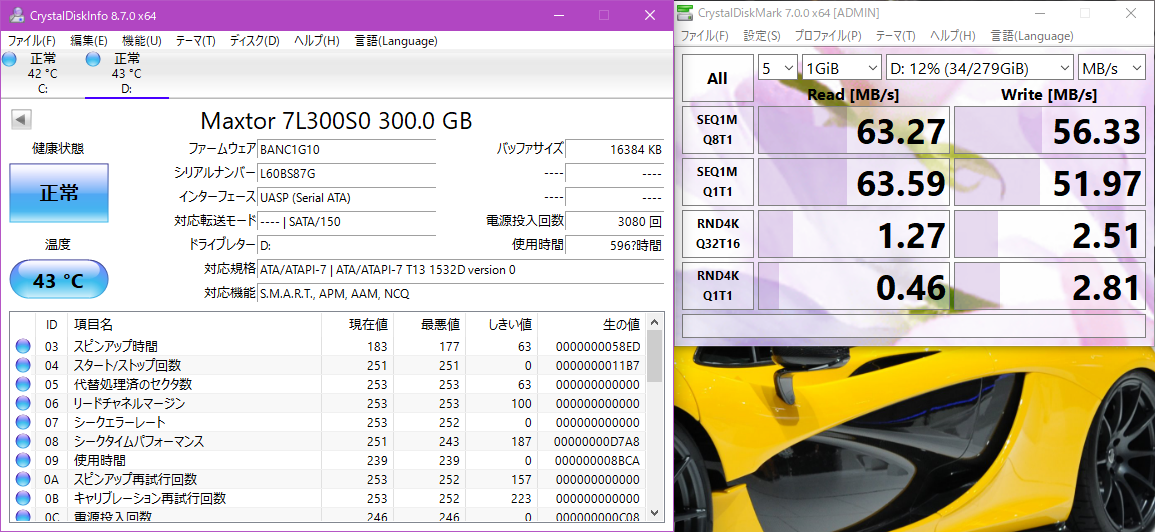Screen dimensions: 1155x532
Task: Open the 1GiB test size dropdown
Action: 840,68
